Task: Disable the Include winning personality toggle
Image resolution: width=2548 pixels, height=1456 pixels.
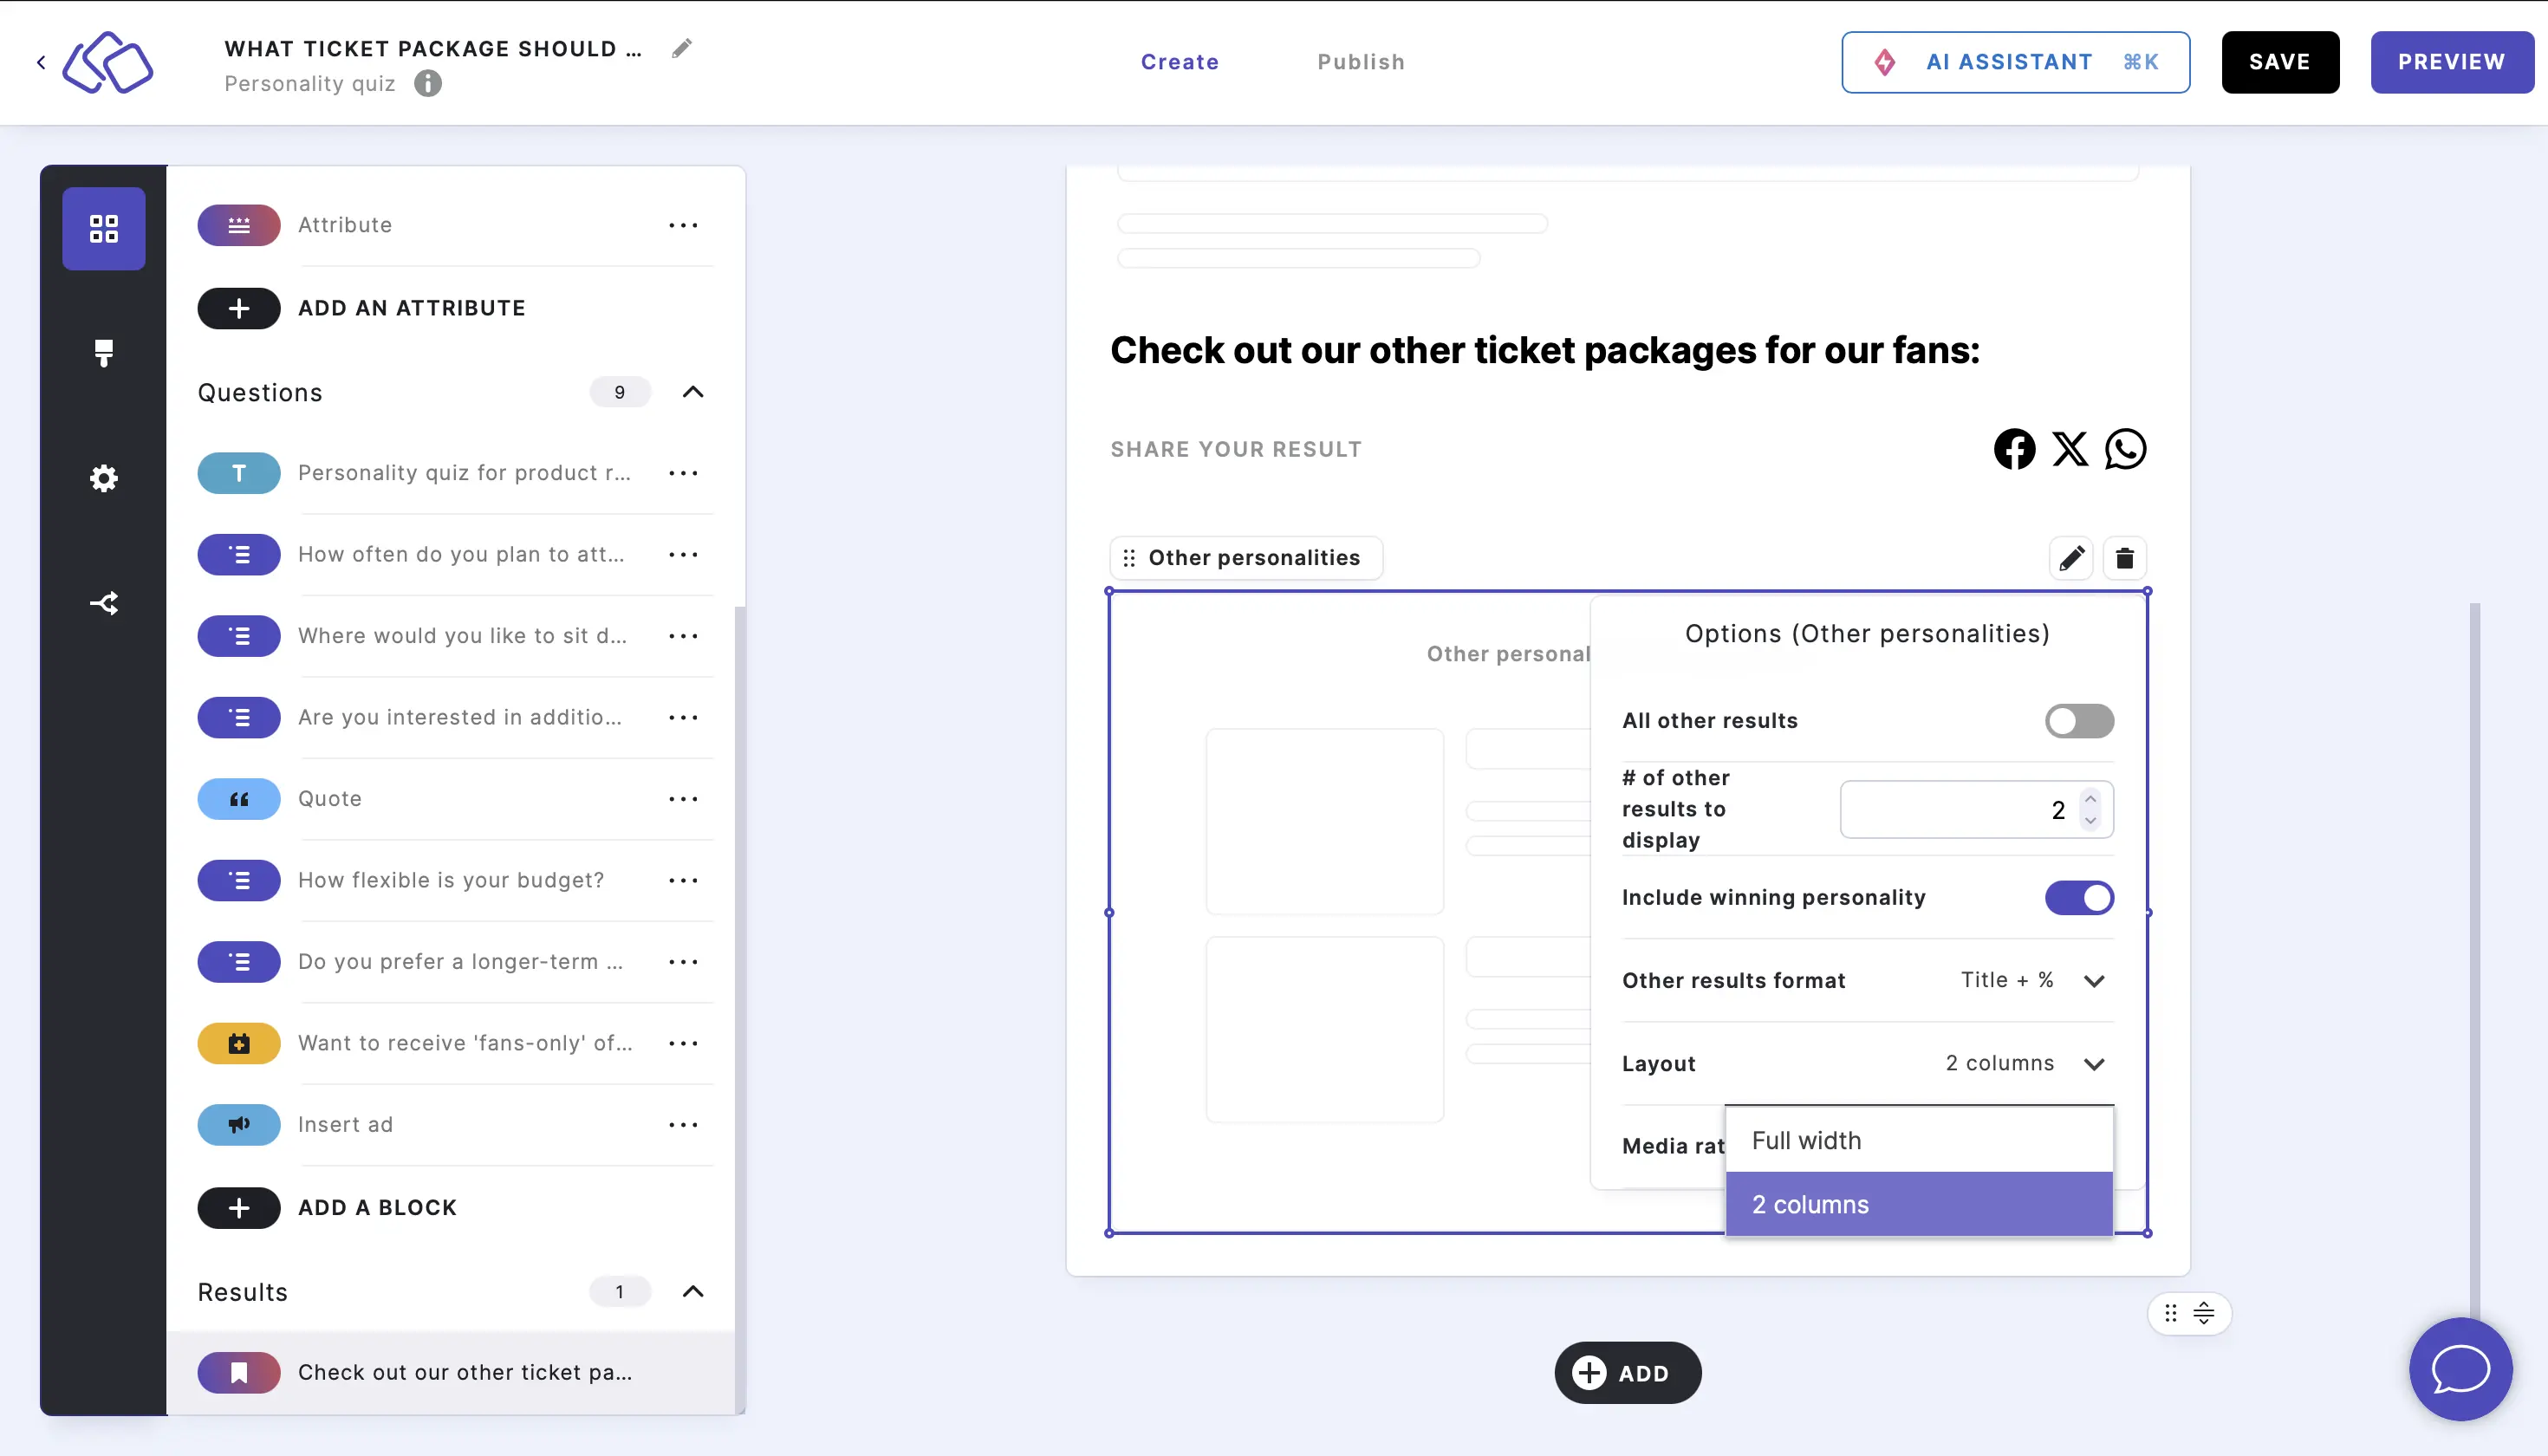Action: tap(2079, 896)
